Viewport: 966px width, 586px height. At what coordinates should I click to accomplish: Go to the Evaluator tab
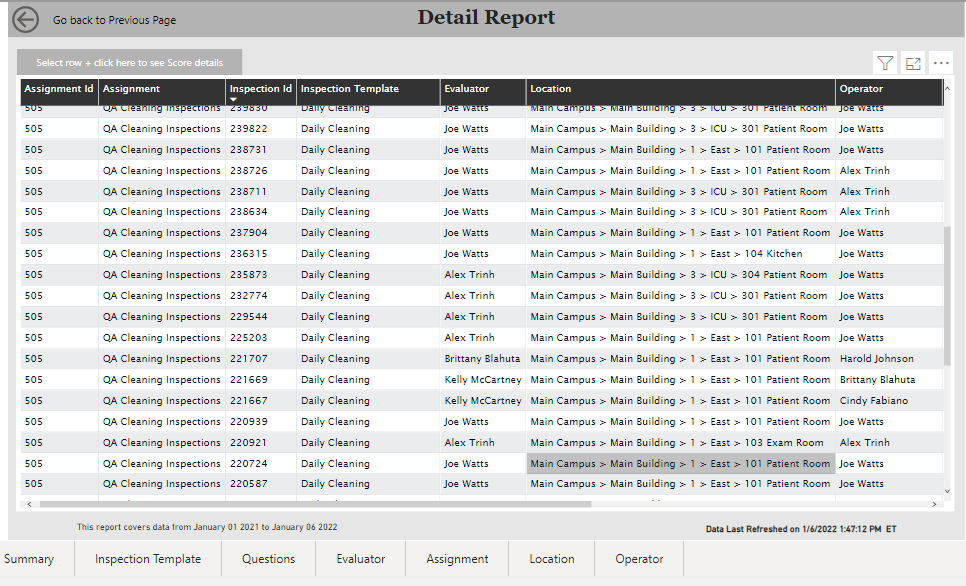tap(360, 559)
